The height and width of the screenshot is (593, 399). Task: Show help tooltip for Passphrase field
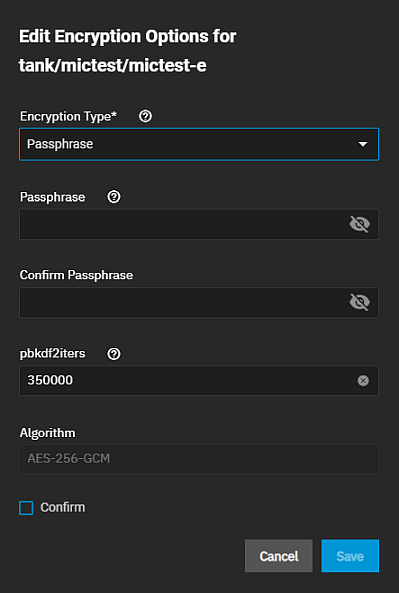tap(114, 197)
